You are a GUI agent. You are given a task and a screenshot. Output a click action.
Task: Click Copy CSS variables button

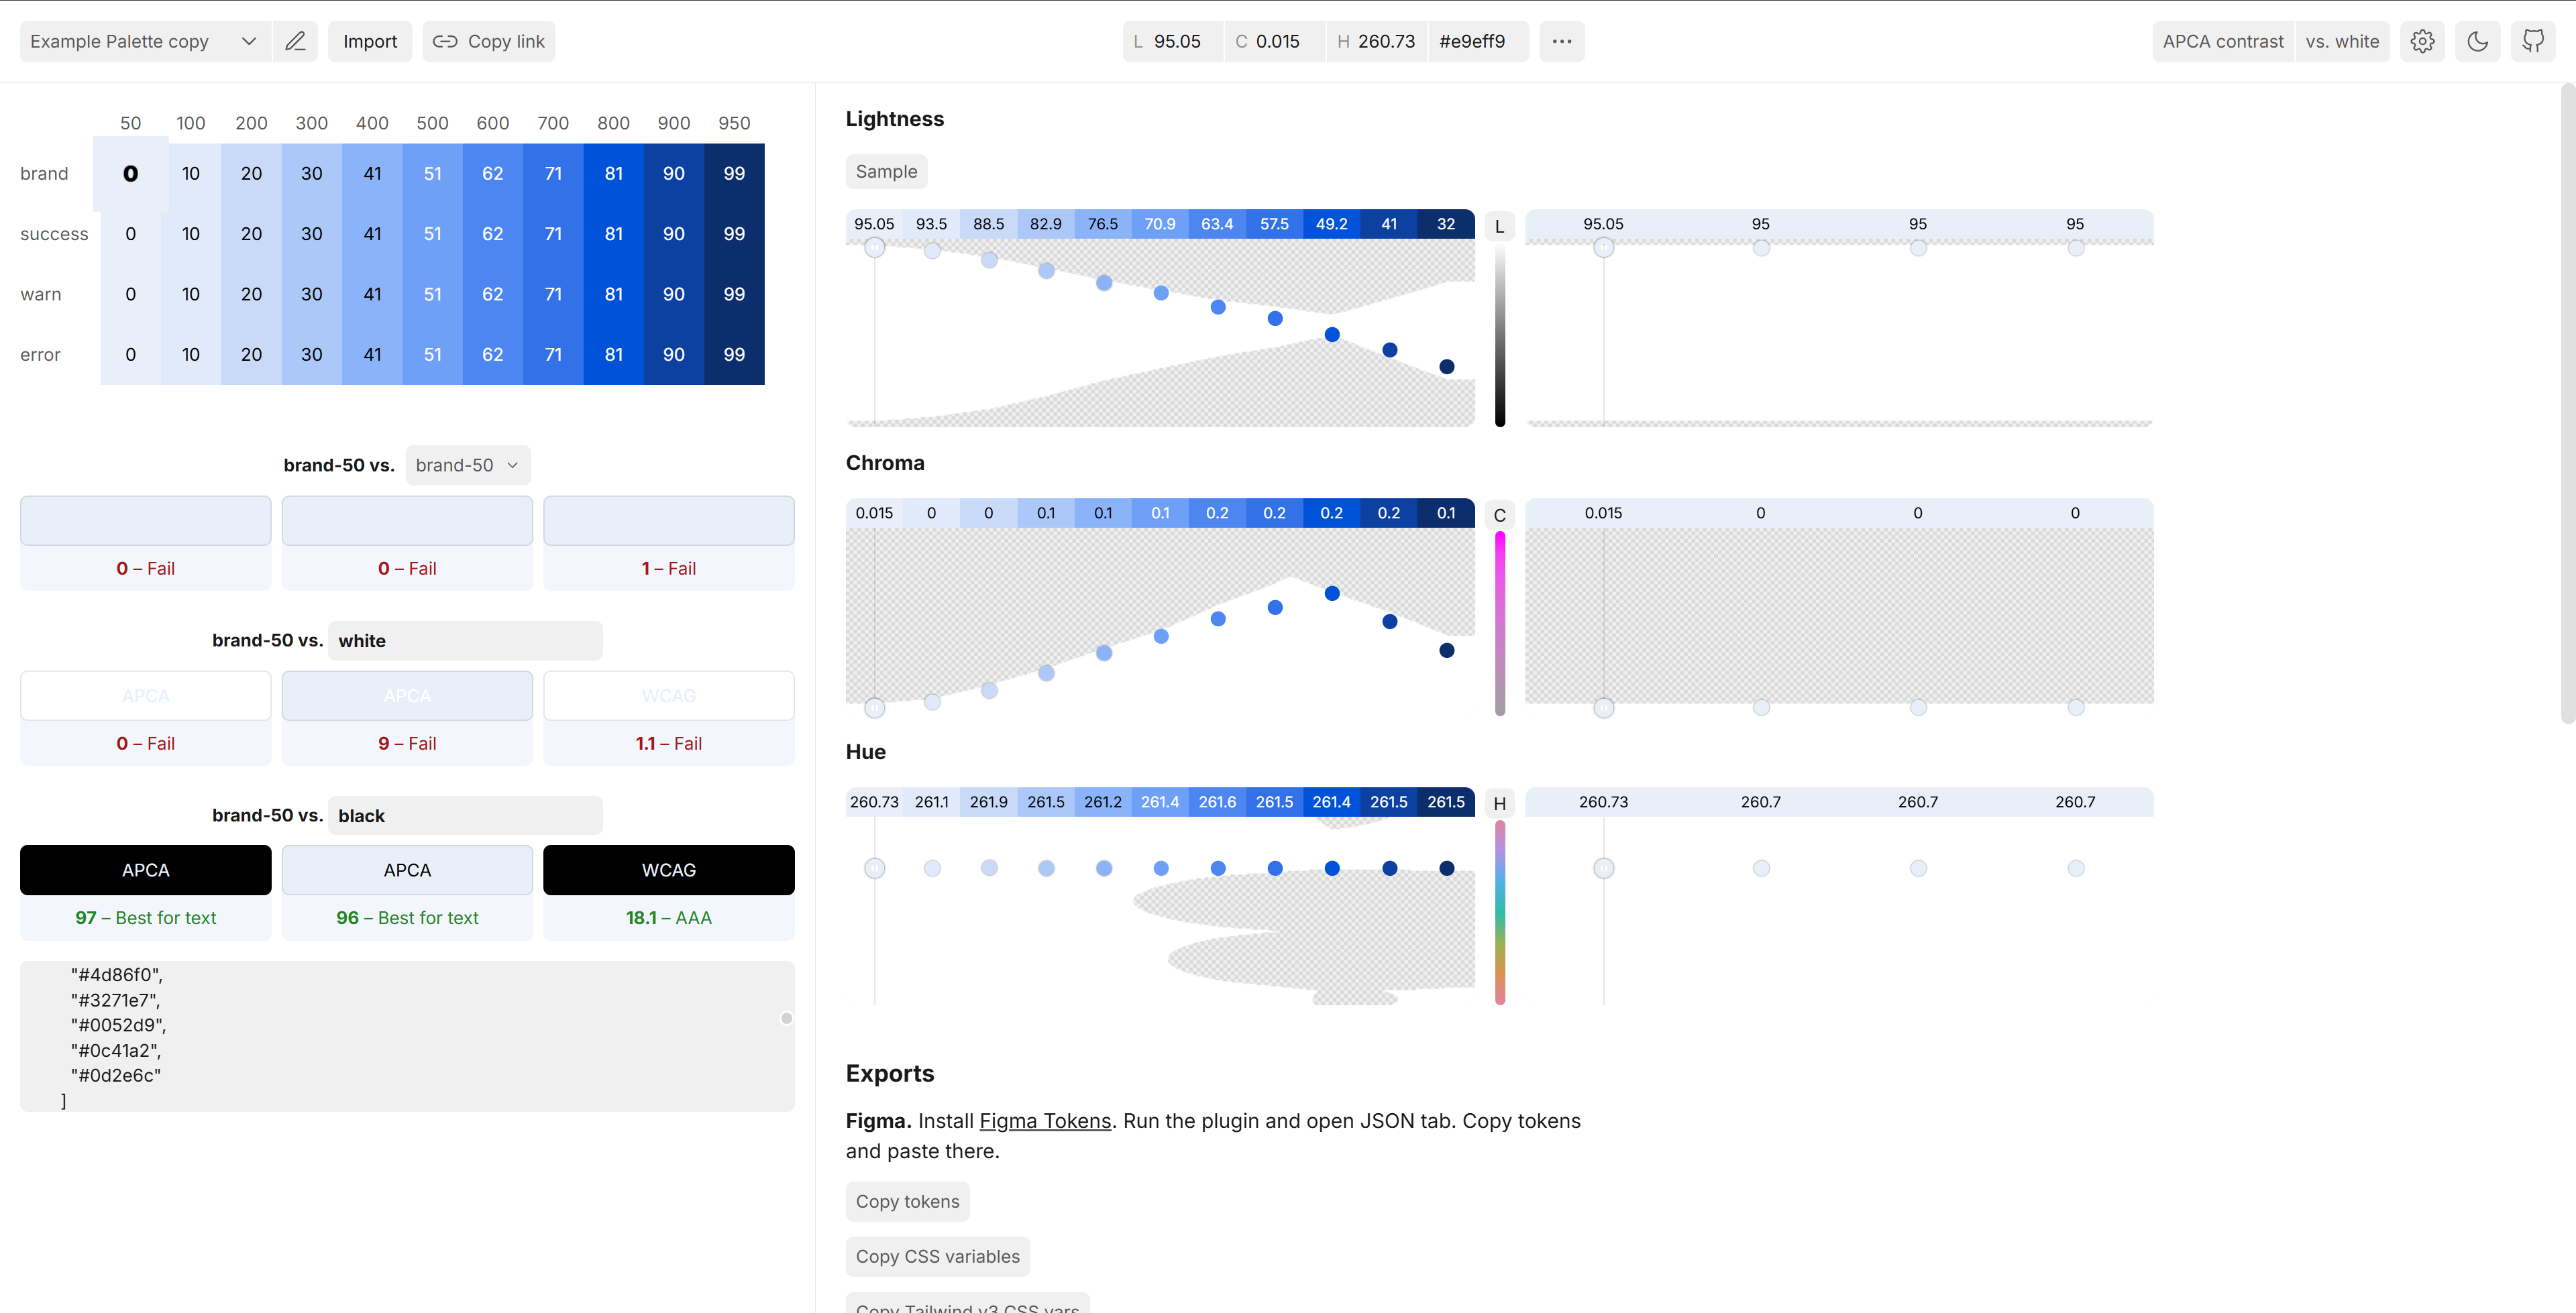[937, 1256]
